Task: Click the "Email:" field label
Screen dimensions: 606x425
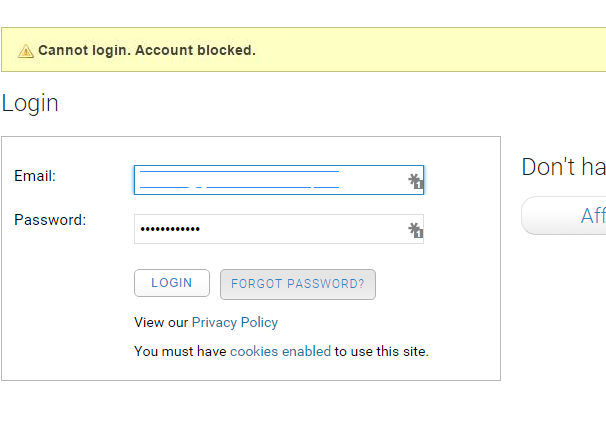Action: click(35, 176)
